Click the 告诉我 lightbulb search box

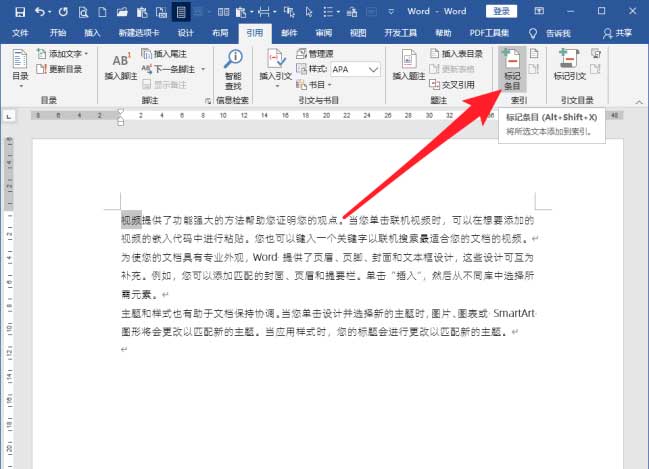click(550, 33)
